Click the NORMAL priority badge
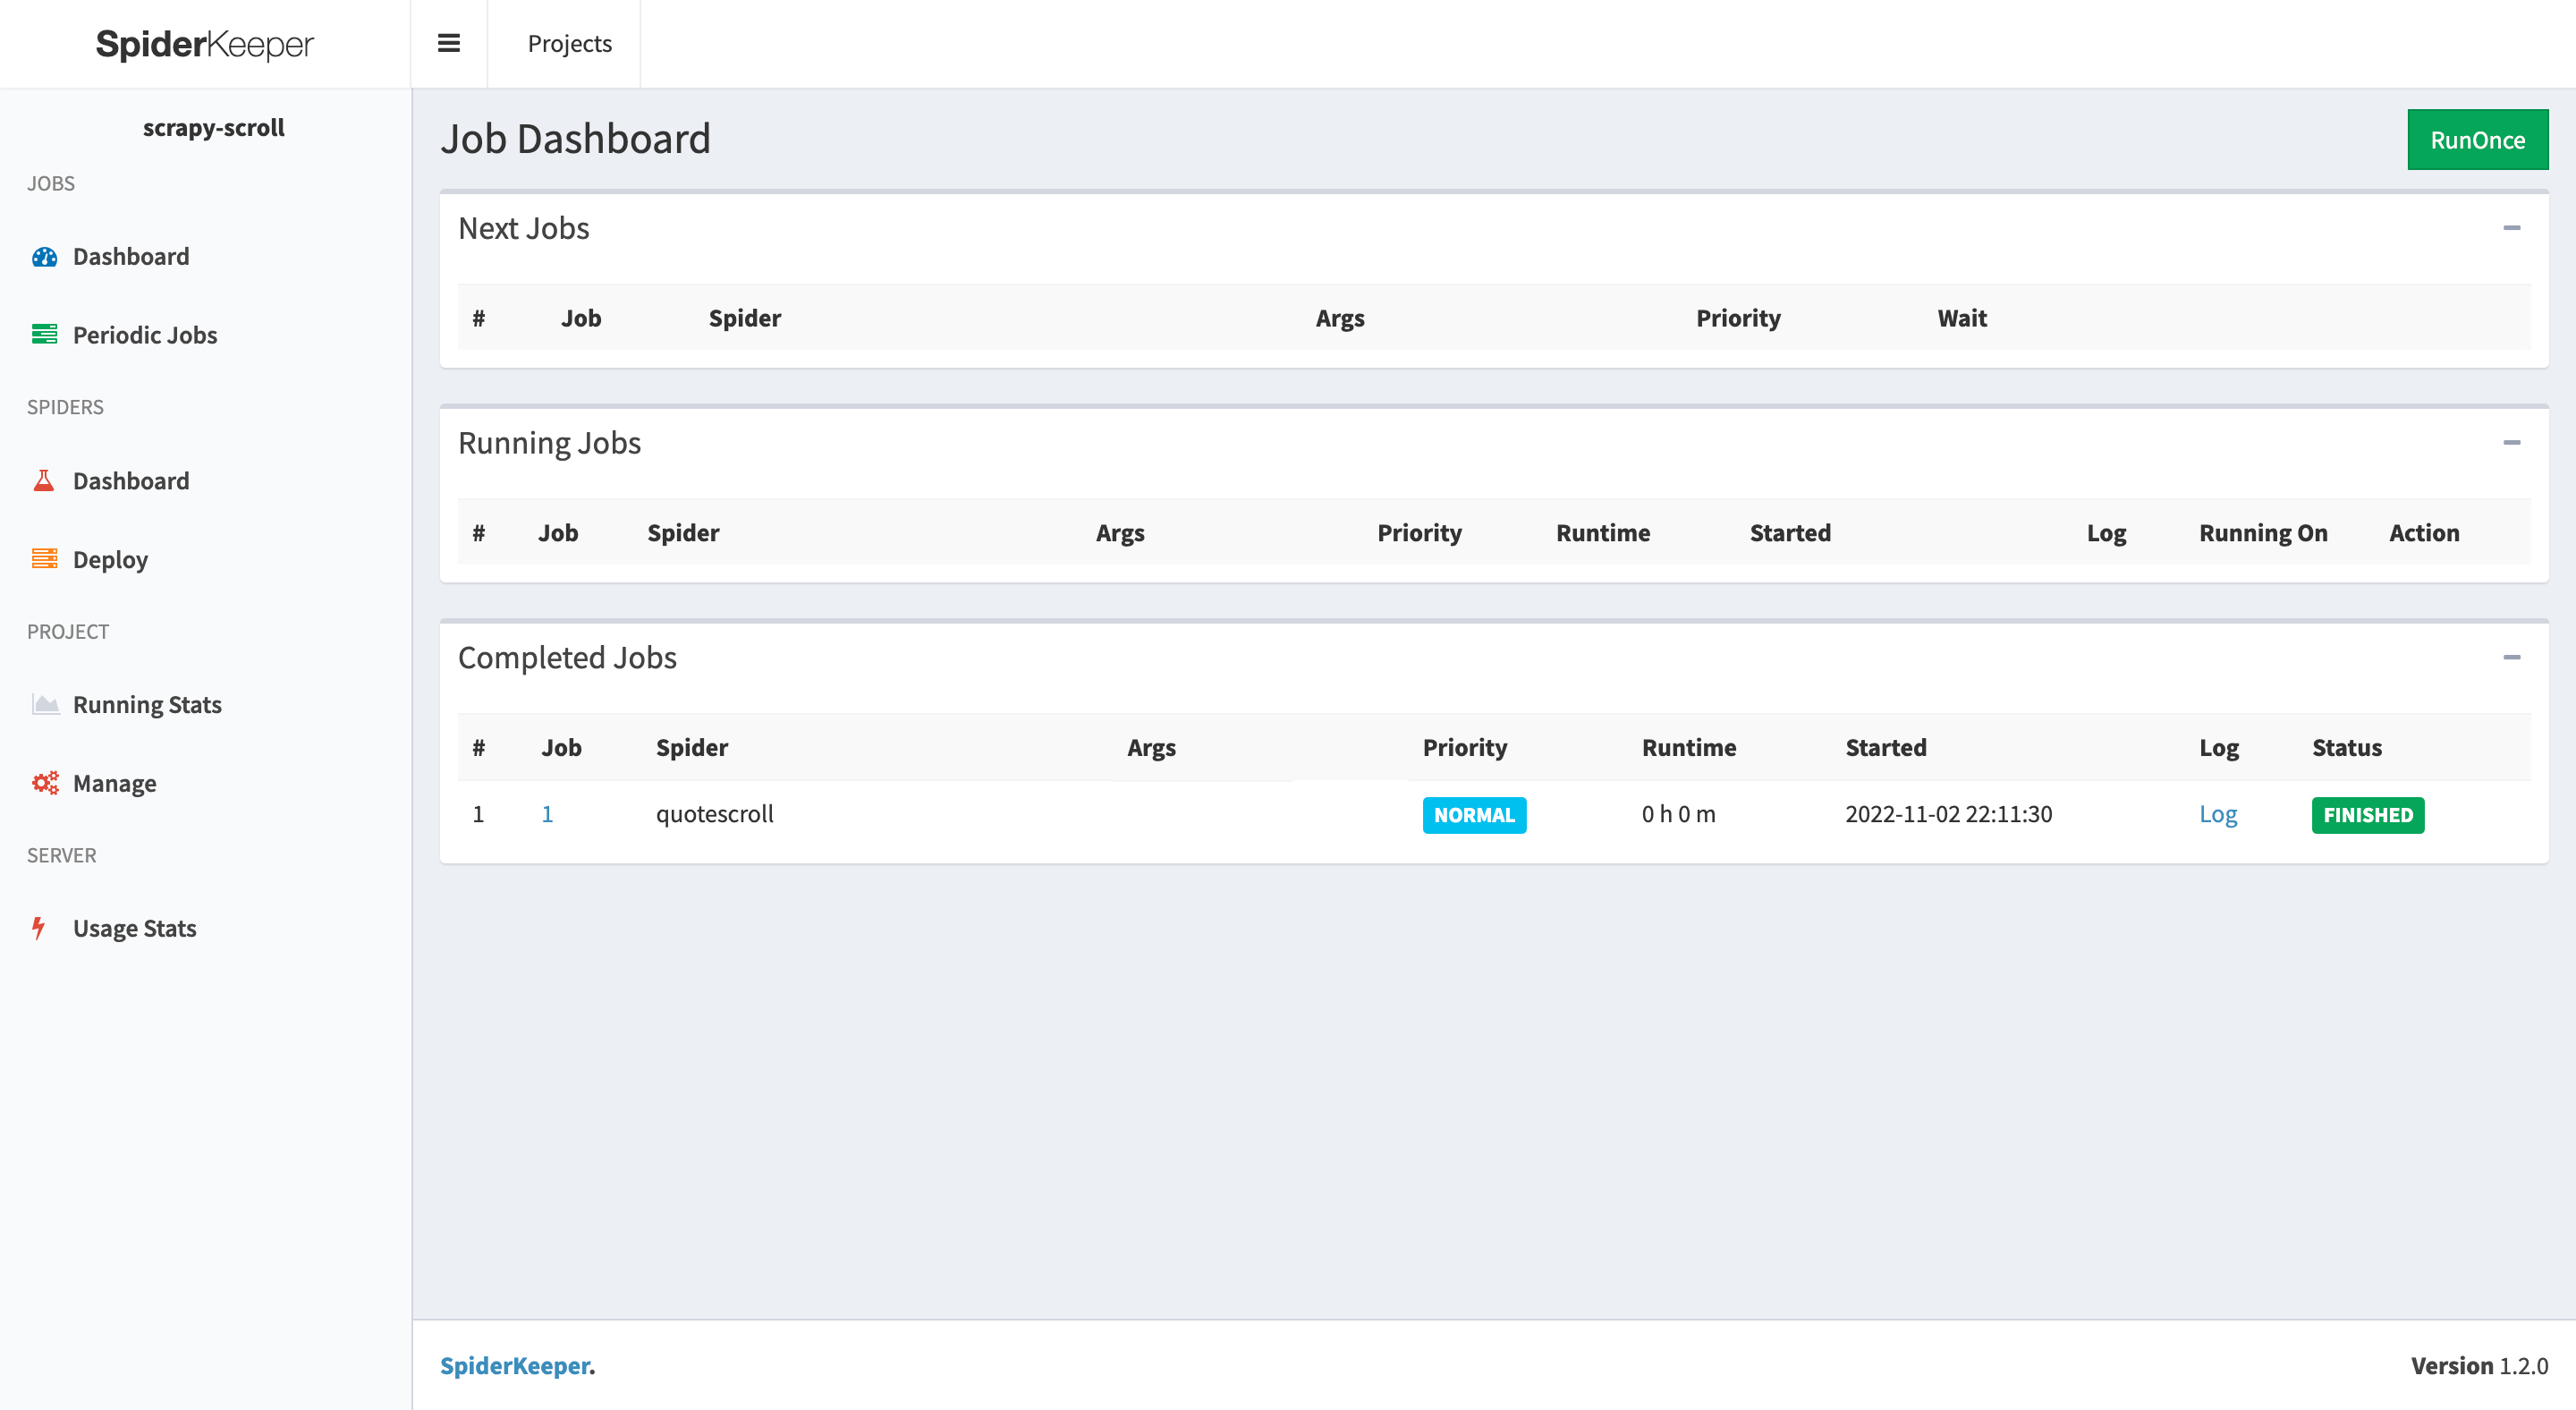The width and height of the screenshot is (2576, 1410). (x=1474, y=815)
